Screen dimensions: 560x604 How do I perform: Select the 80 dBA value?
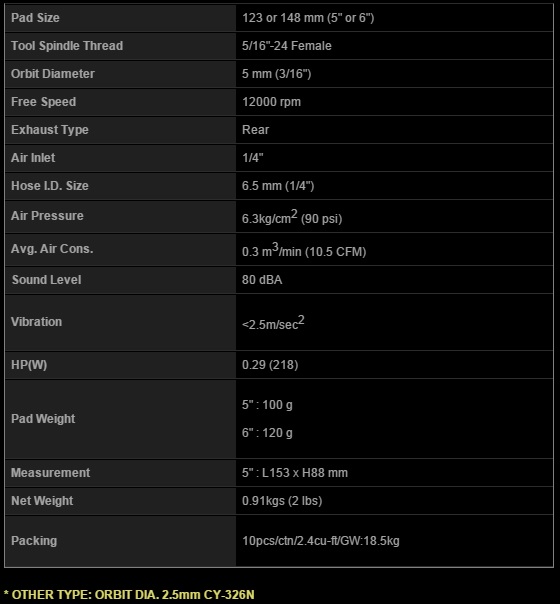(x=262, y=280)
